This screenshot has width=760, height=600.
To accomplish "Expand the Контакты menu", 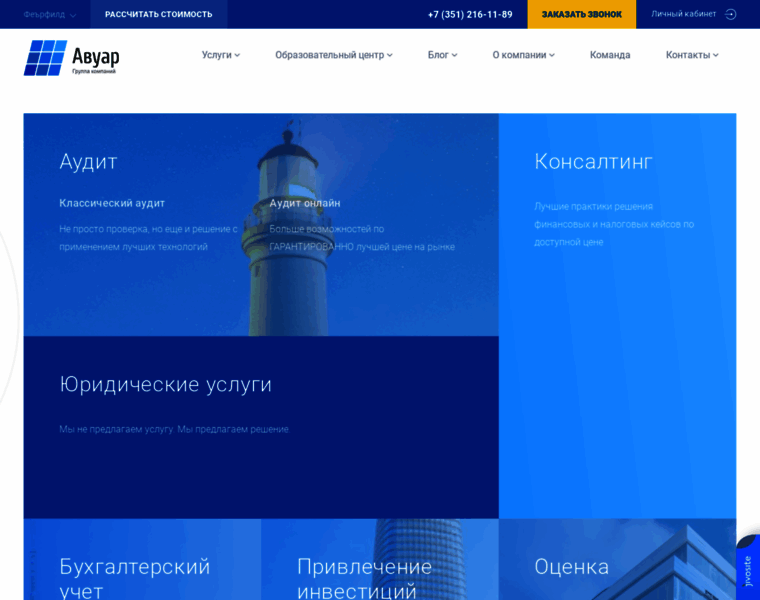I will [692, 55].
